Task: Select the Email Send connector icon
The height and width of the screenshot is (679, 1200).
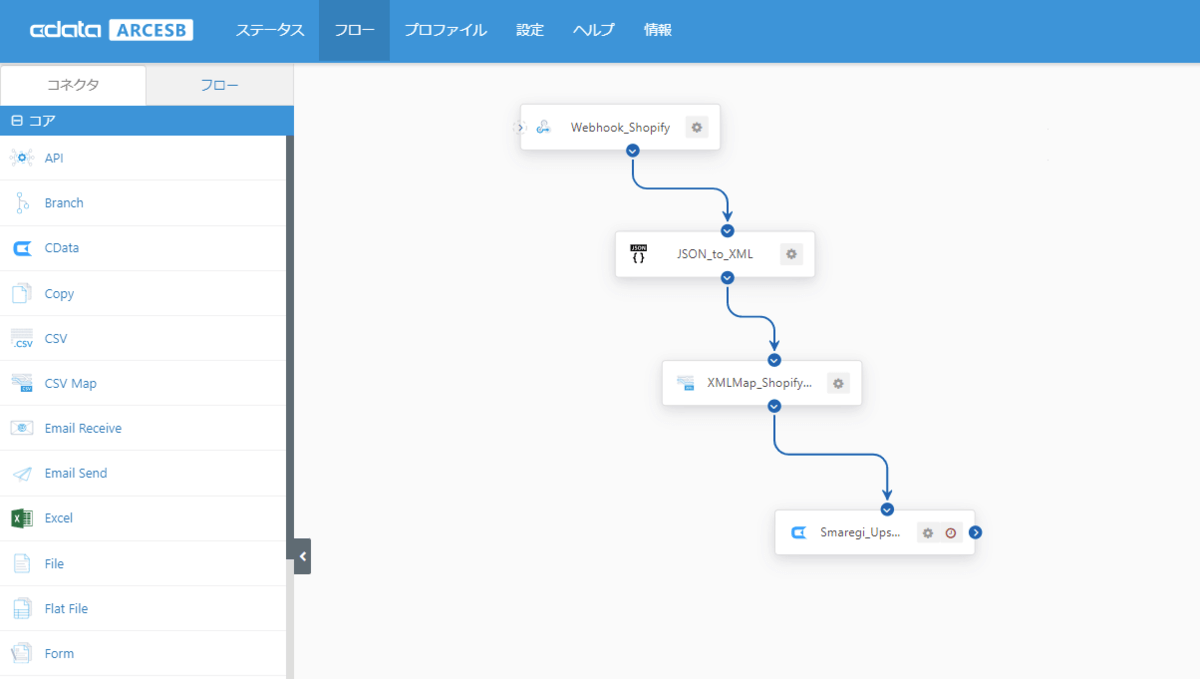Action: [22, 472]
